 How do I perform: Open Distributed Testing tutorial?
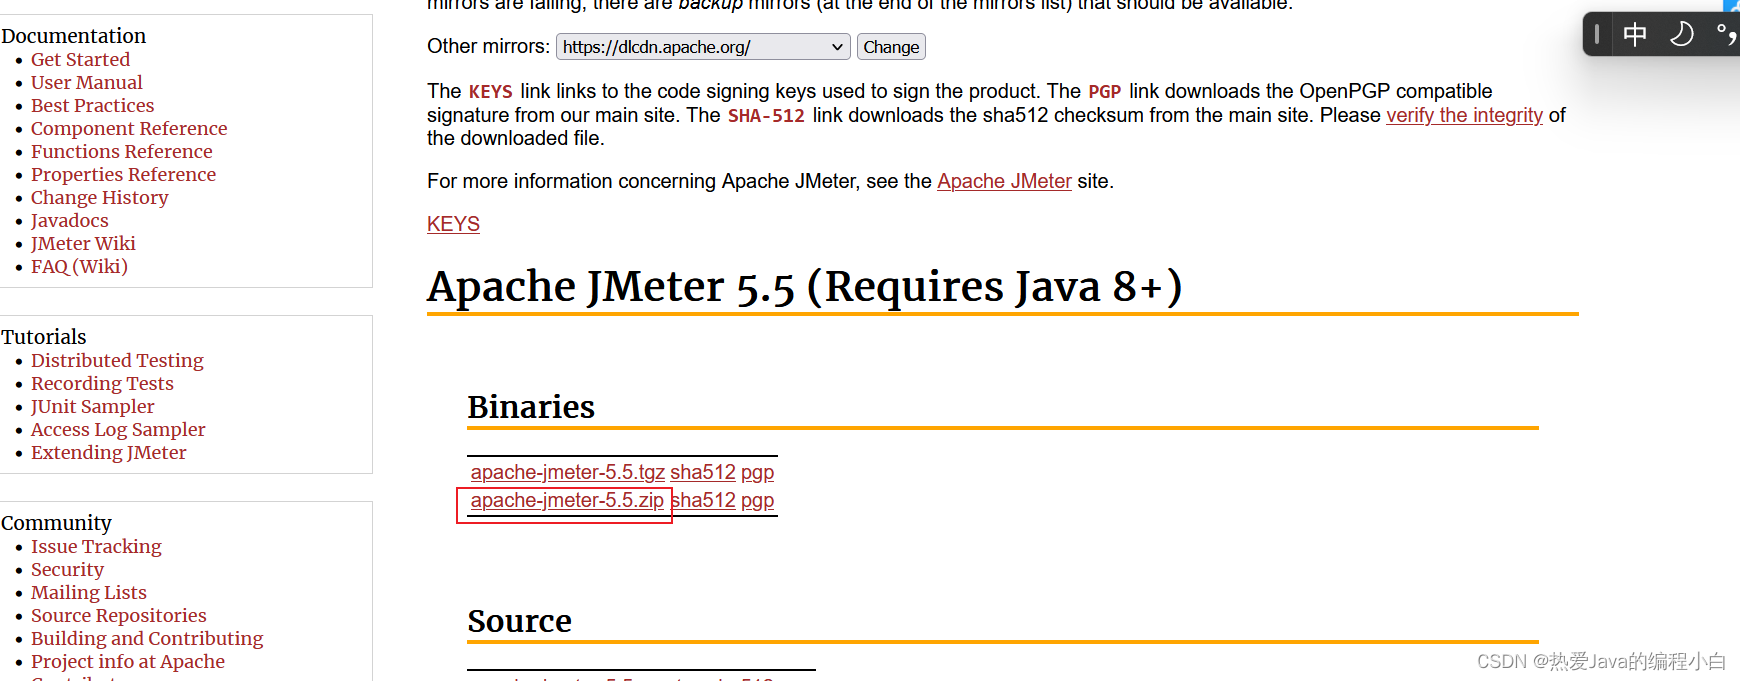pyautogui.click(x=117, y=361)
